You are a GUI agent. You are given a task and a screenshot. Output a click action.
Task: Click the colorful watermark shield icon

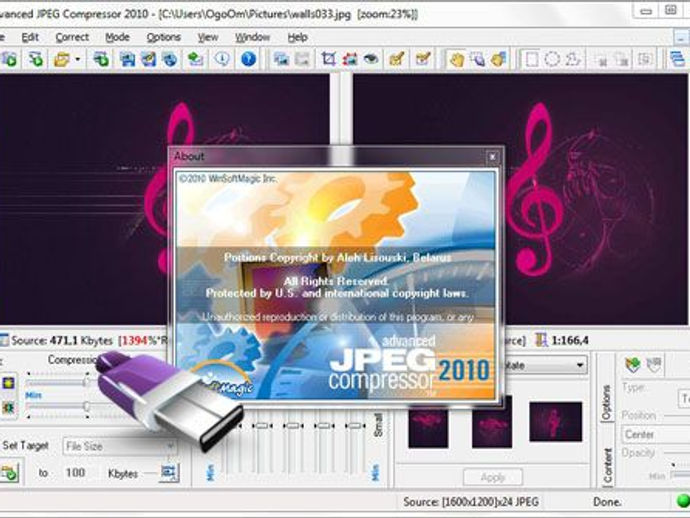(633, 364)
